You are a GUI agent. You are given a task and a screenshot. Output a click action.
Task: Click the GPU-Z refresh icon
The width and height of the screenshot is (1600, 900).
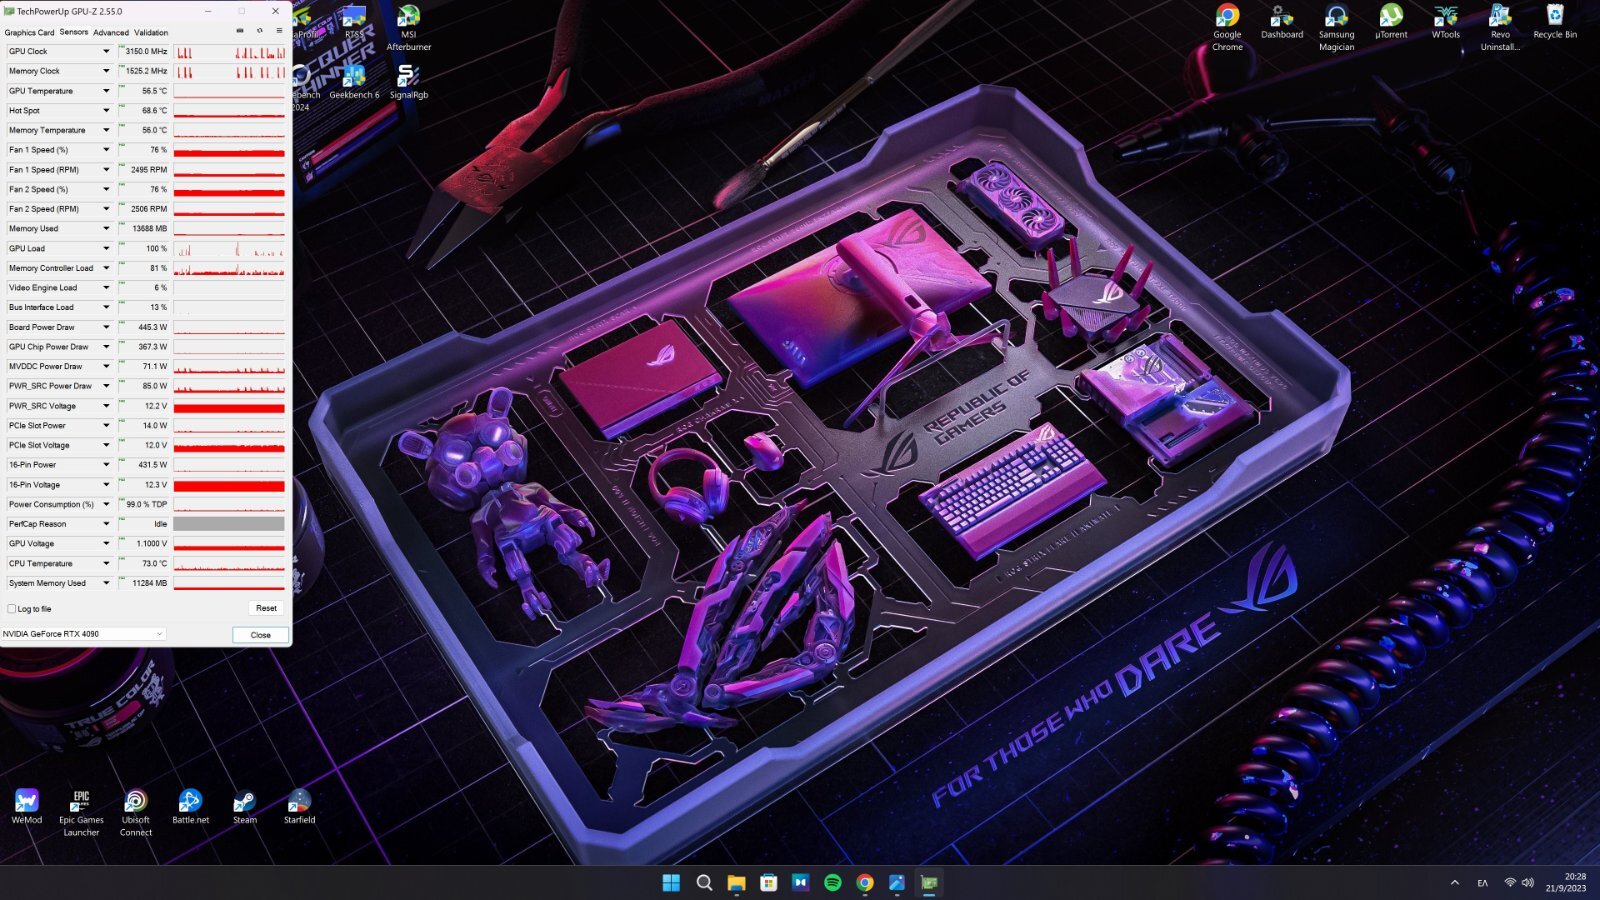(x=260, y=31)
